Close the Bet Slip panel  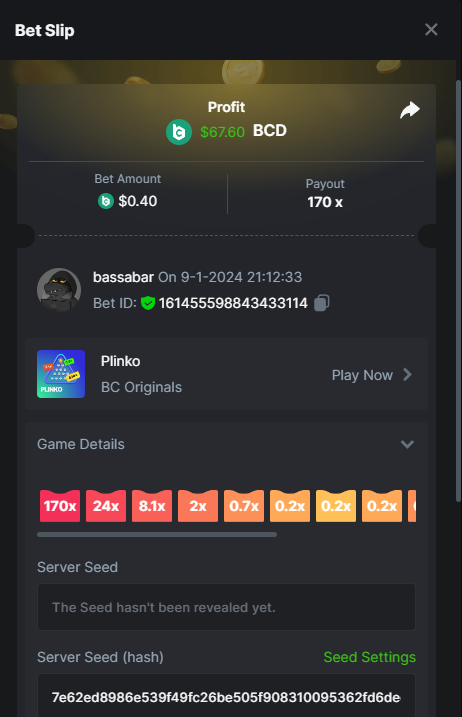tap(431, 30)
